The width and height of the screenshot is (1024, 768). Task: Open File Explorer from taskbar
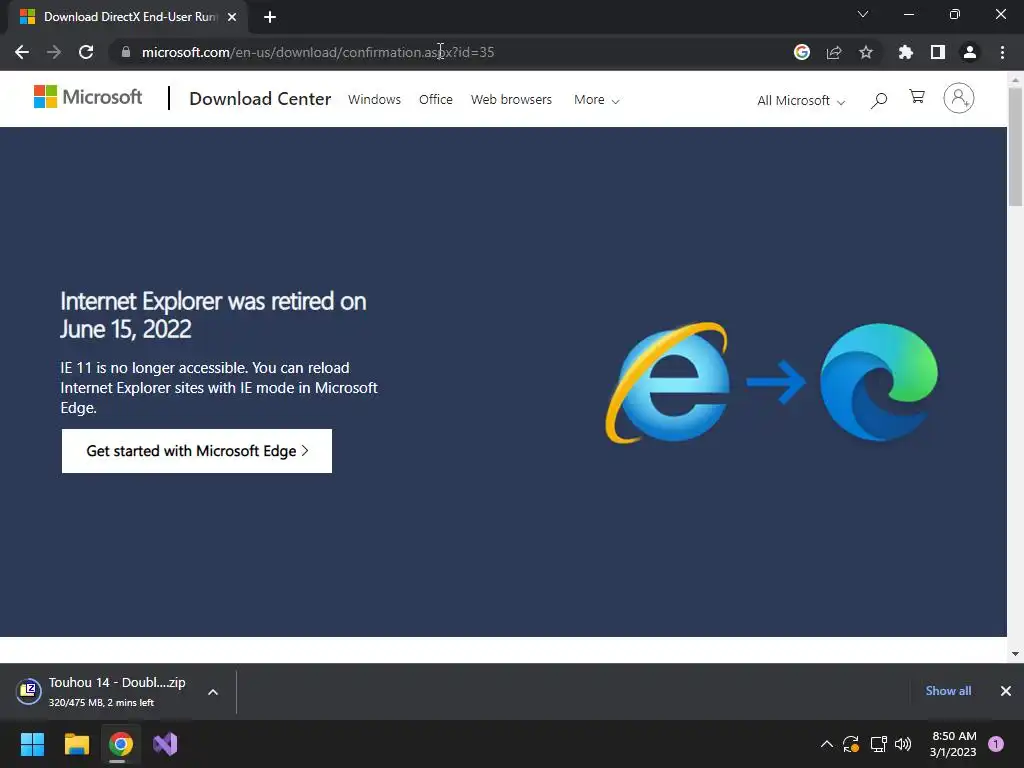(76, 744)
